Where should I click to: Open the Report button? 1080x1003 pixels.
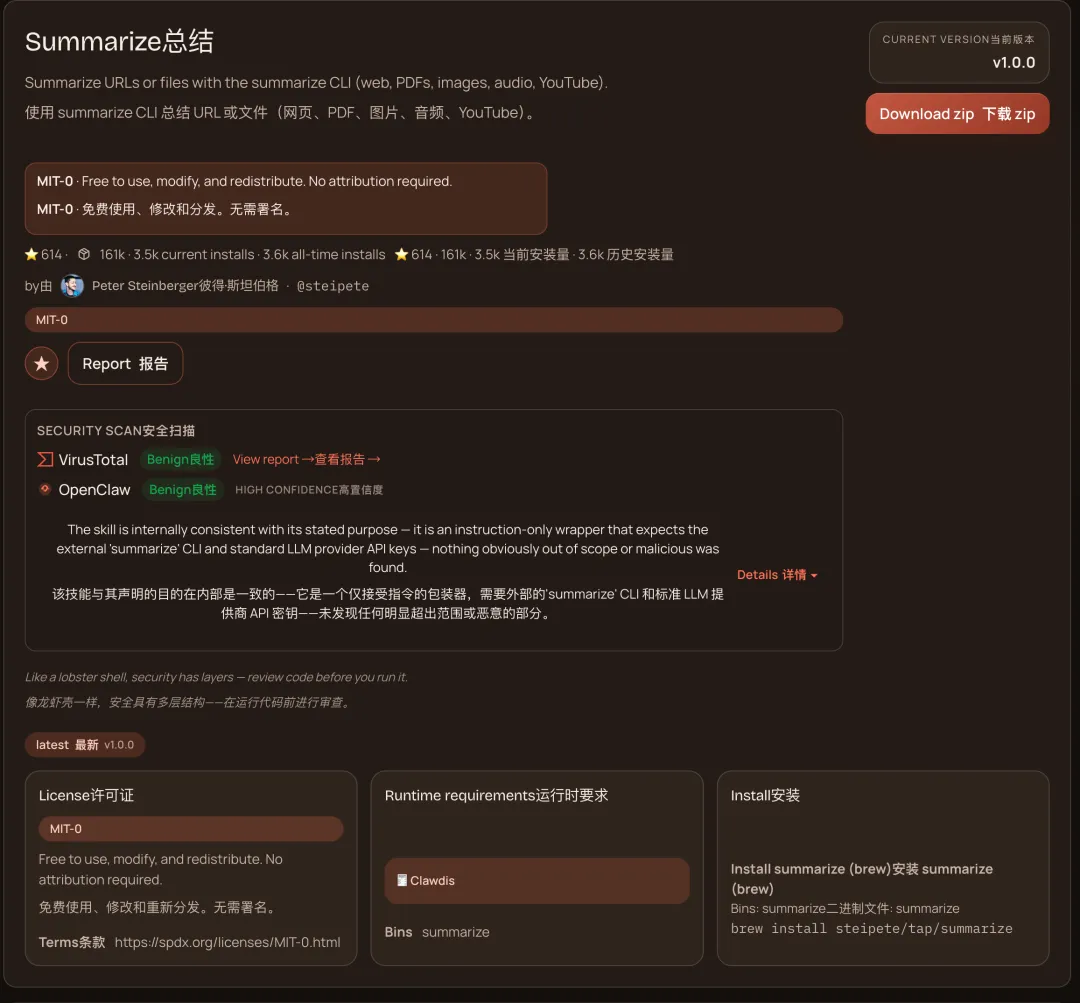click(x=125, y=364)
